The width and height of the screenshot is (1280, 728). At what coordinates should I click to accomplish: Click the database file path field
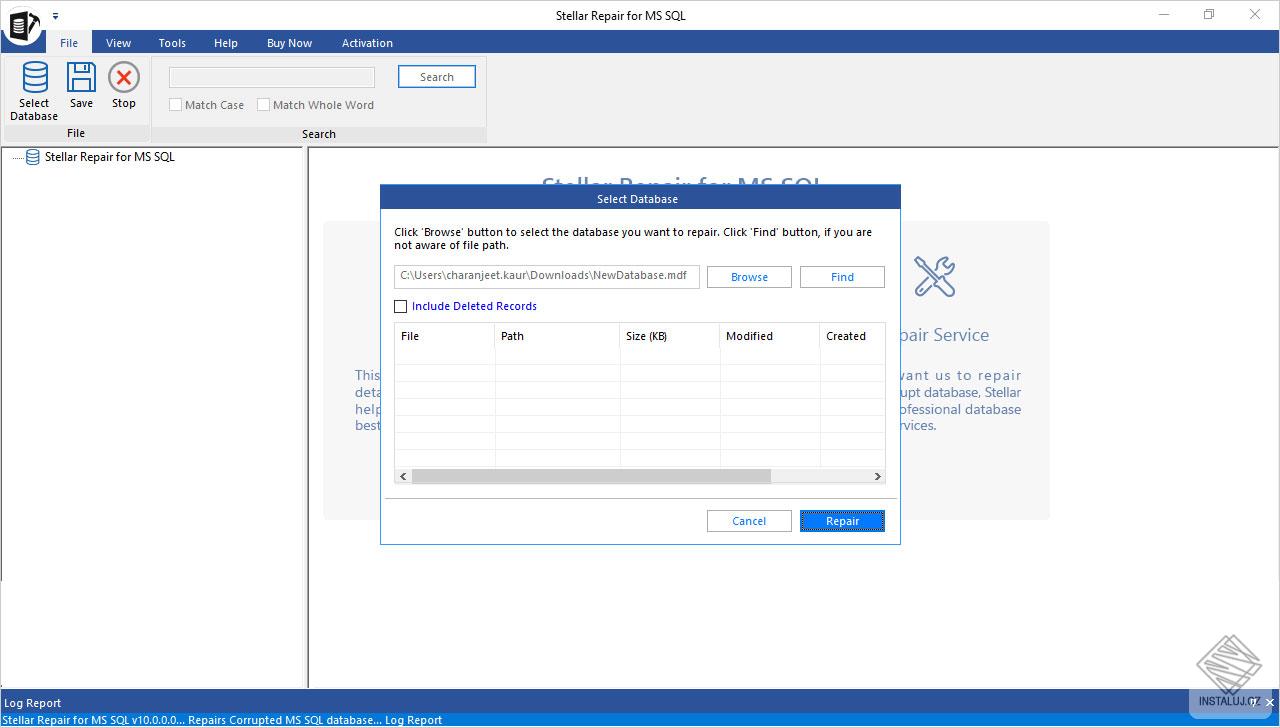[x=547, y=276]
